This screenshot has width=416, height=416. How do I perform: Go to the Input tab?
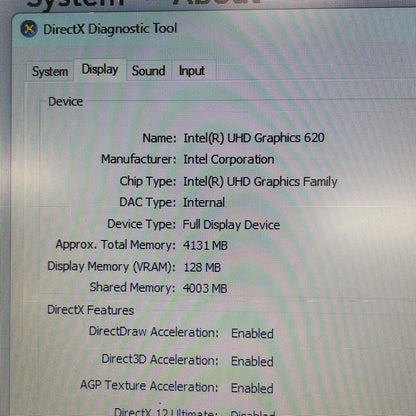coord(192,71)
